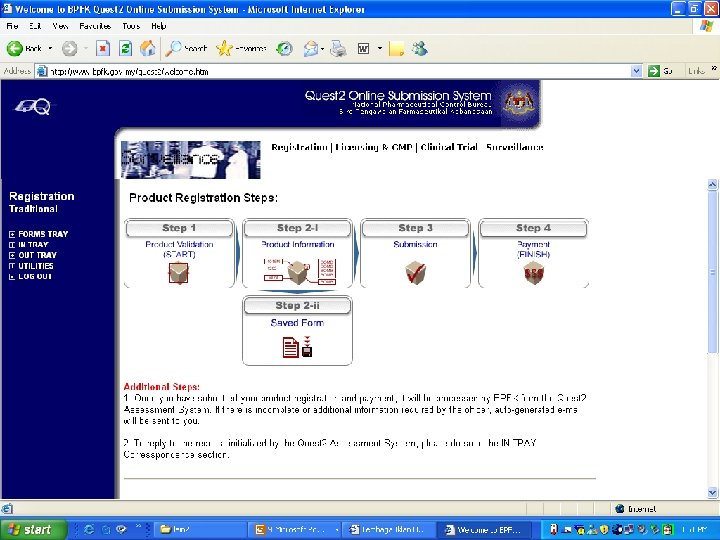Open the Word edit dropdown arrow

(x=380, y=48)
